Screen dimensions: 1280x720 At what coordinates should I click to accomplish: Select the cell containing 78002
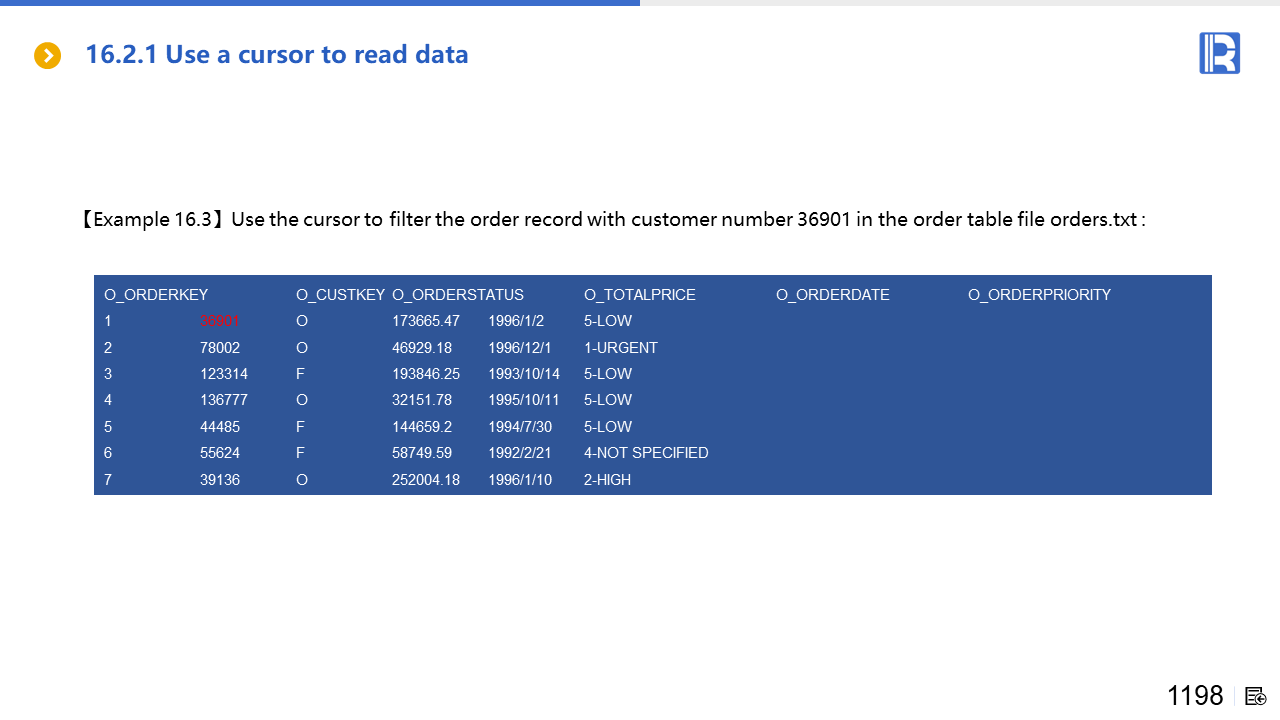[x=220, y=348]
